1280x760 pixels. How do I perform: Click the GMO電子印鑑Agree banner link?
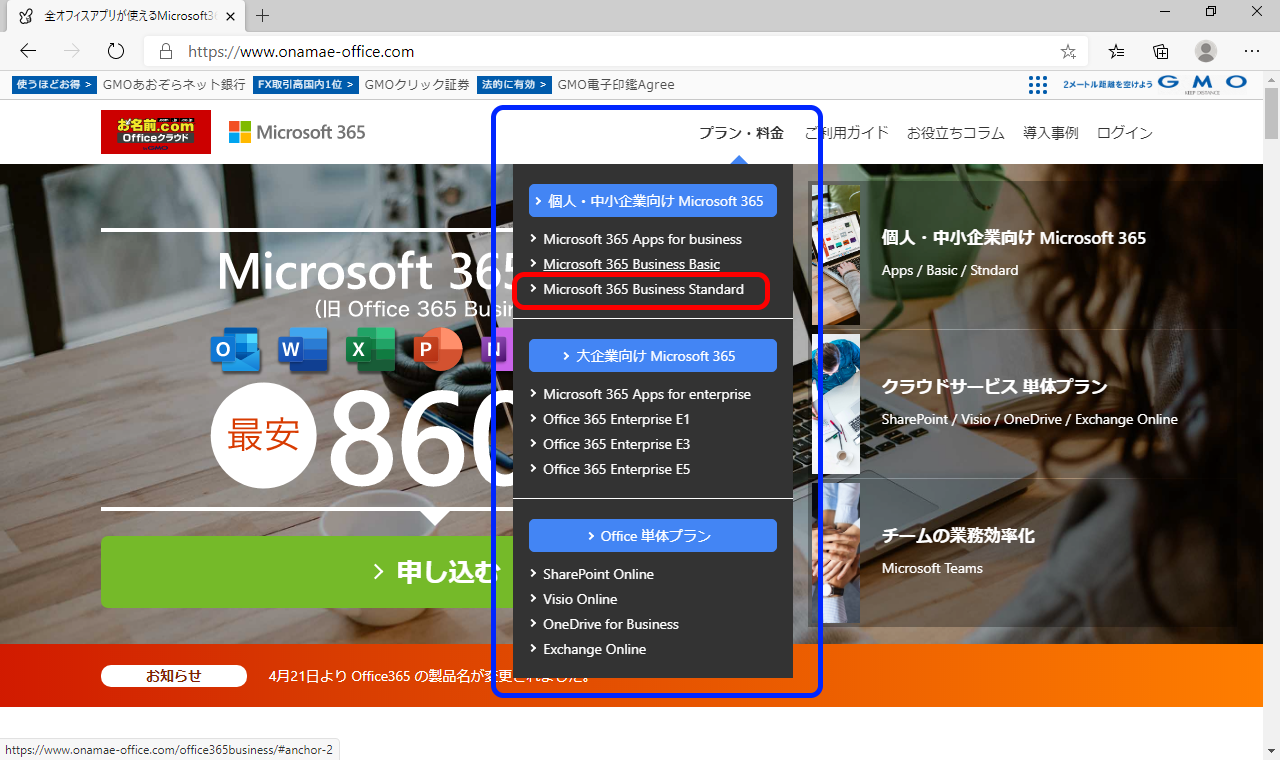click(616, 85)
